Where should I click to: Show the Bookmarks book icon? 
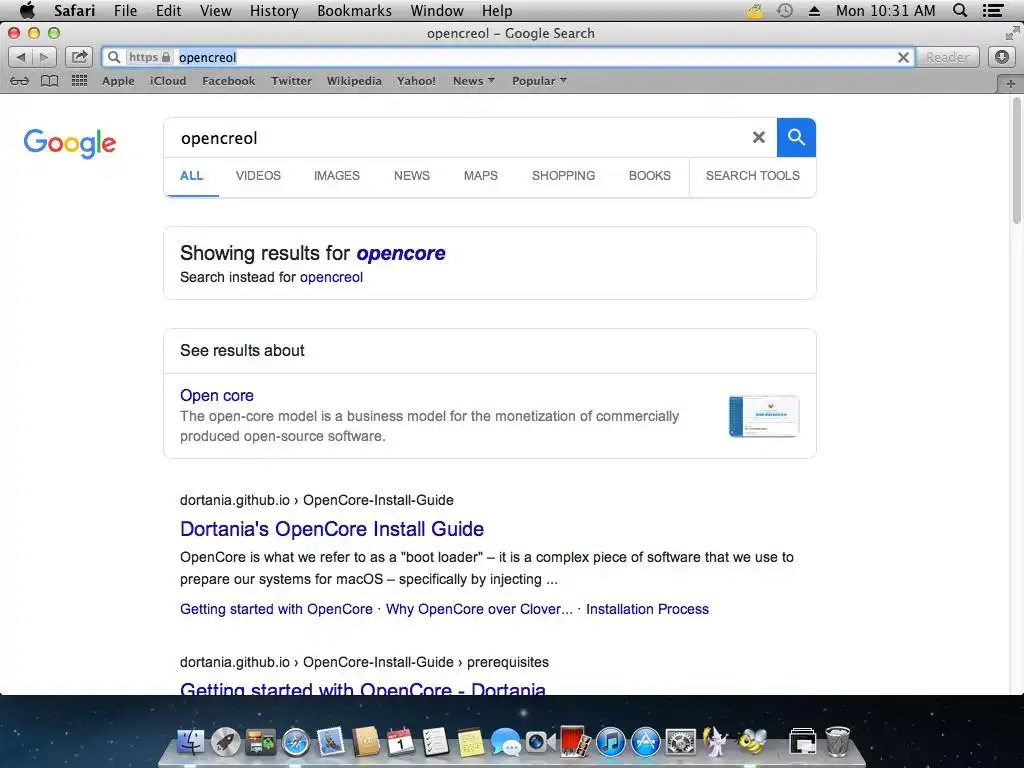(x=50, y=81)
